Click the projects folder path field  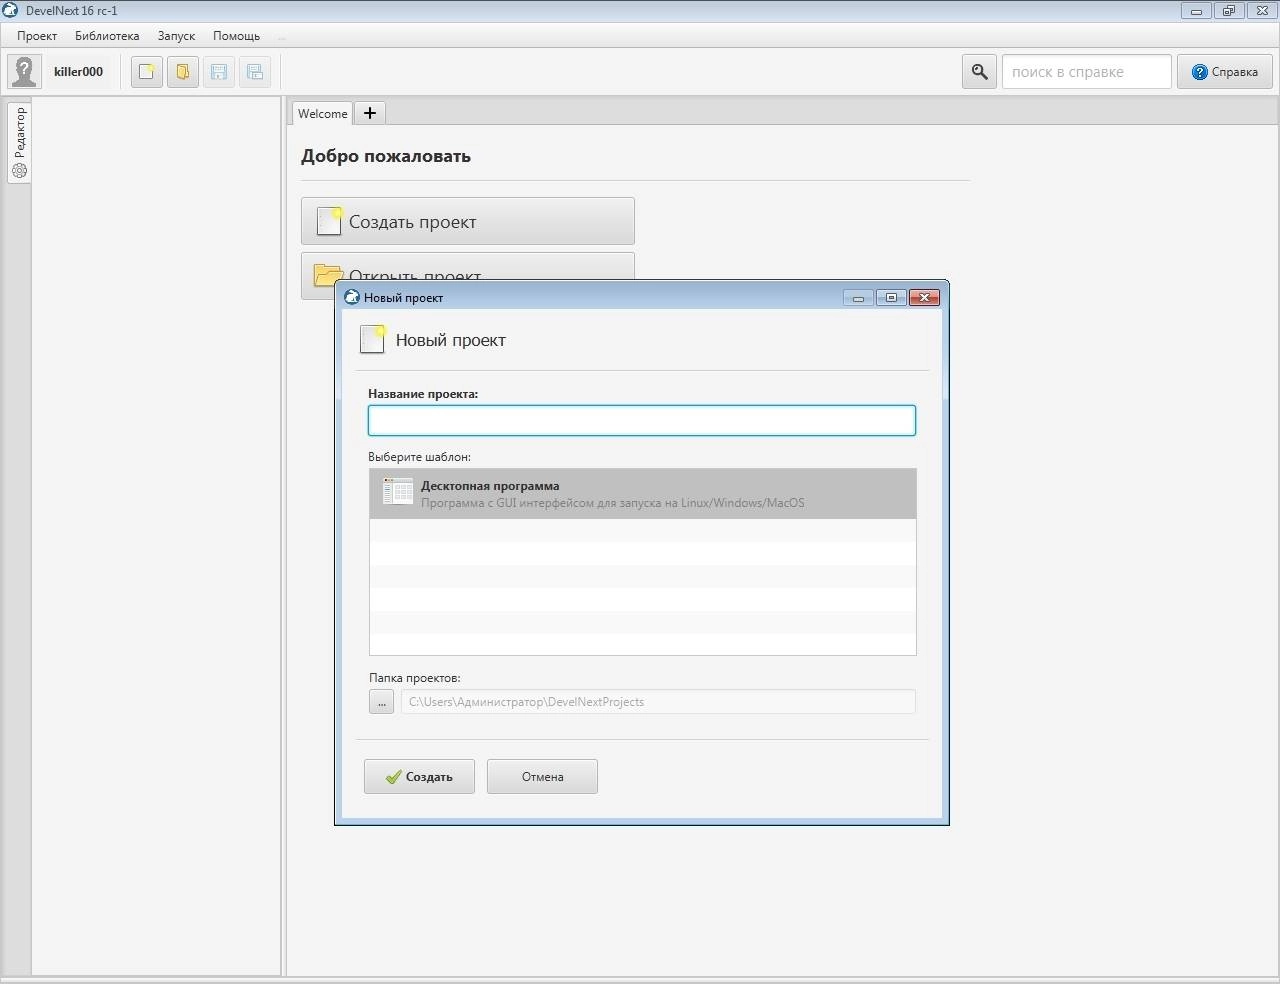pos(658,702)
